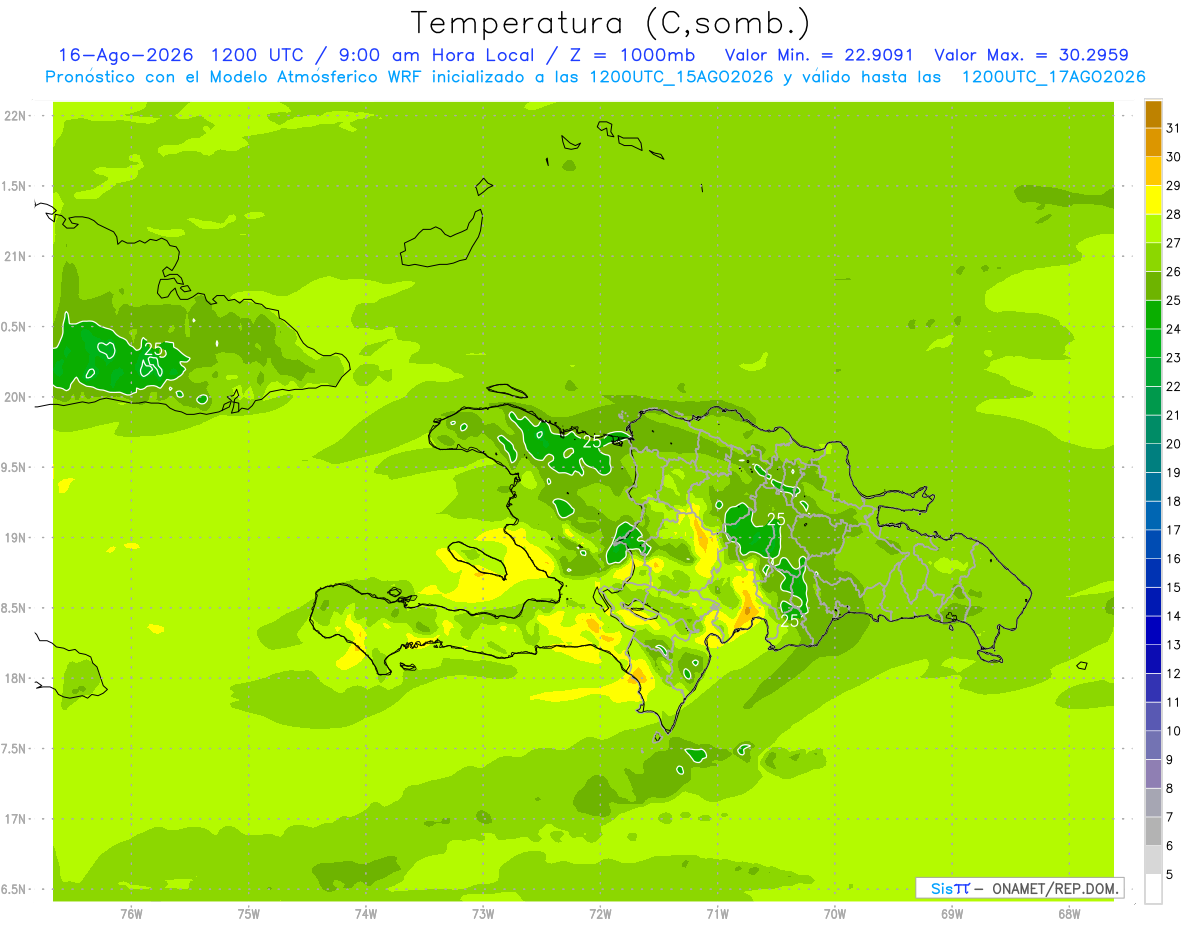Click the color bar label "18"
This screenshot has height=927, width=1200.
click(x=1173, y=501)
